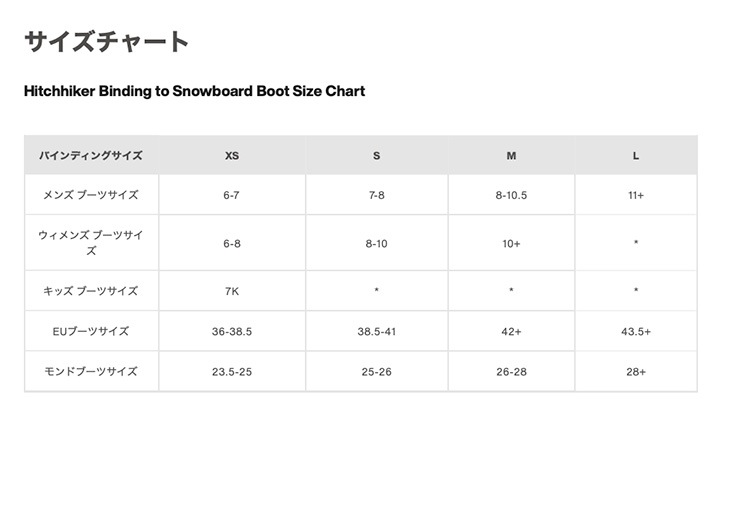Image resolution: width=730 pixels, height=529 pixels.
Task: Select the ウィメンズ ブーツサイズ row label
Action: pos(91,243)
